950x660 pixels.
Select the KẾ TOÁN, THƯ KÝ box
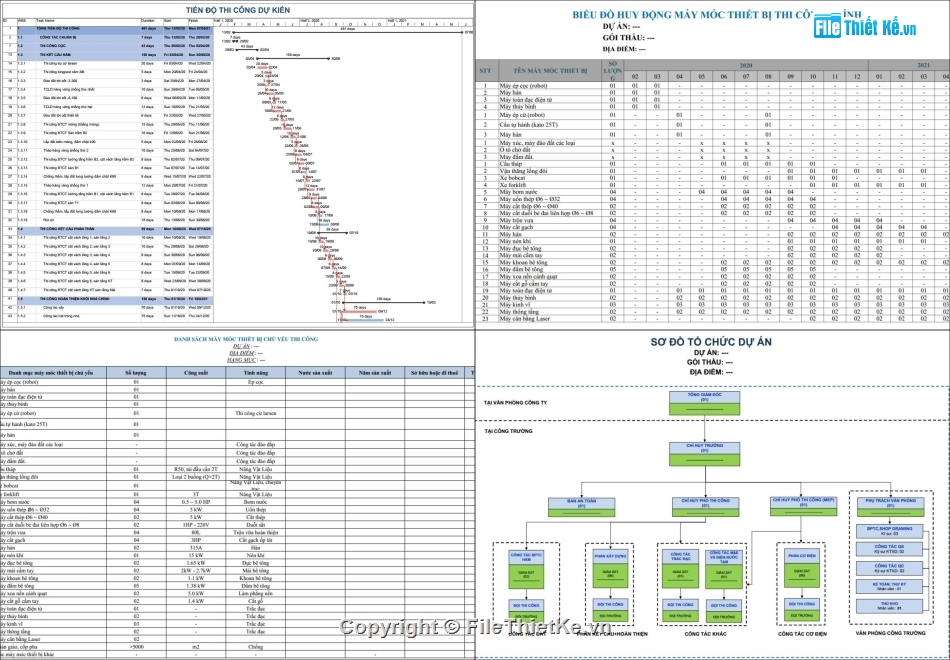[889, 587]
